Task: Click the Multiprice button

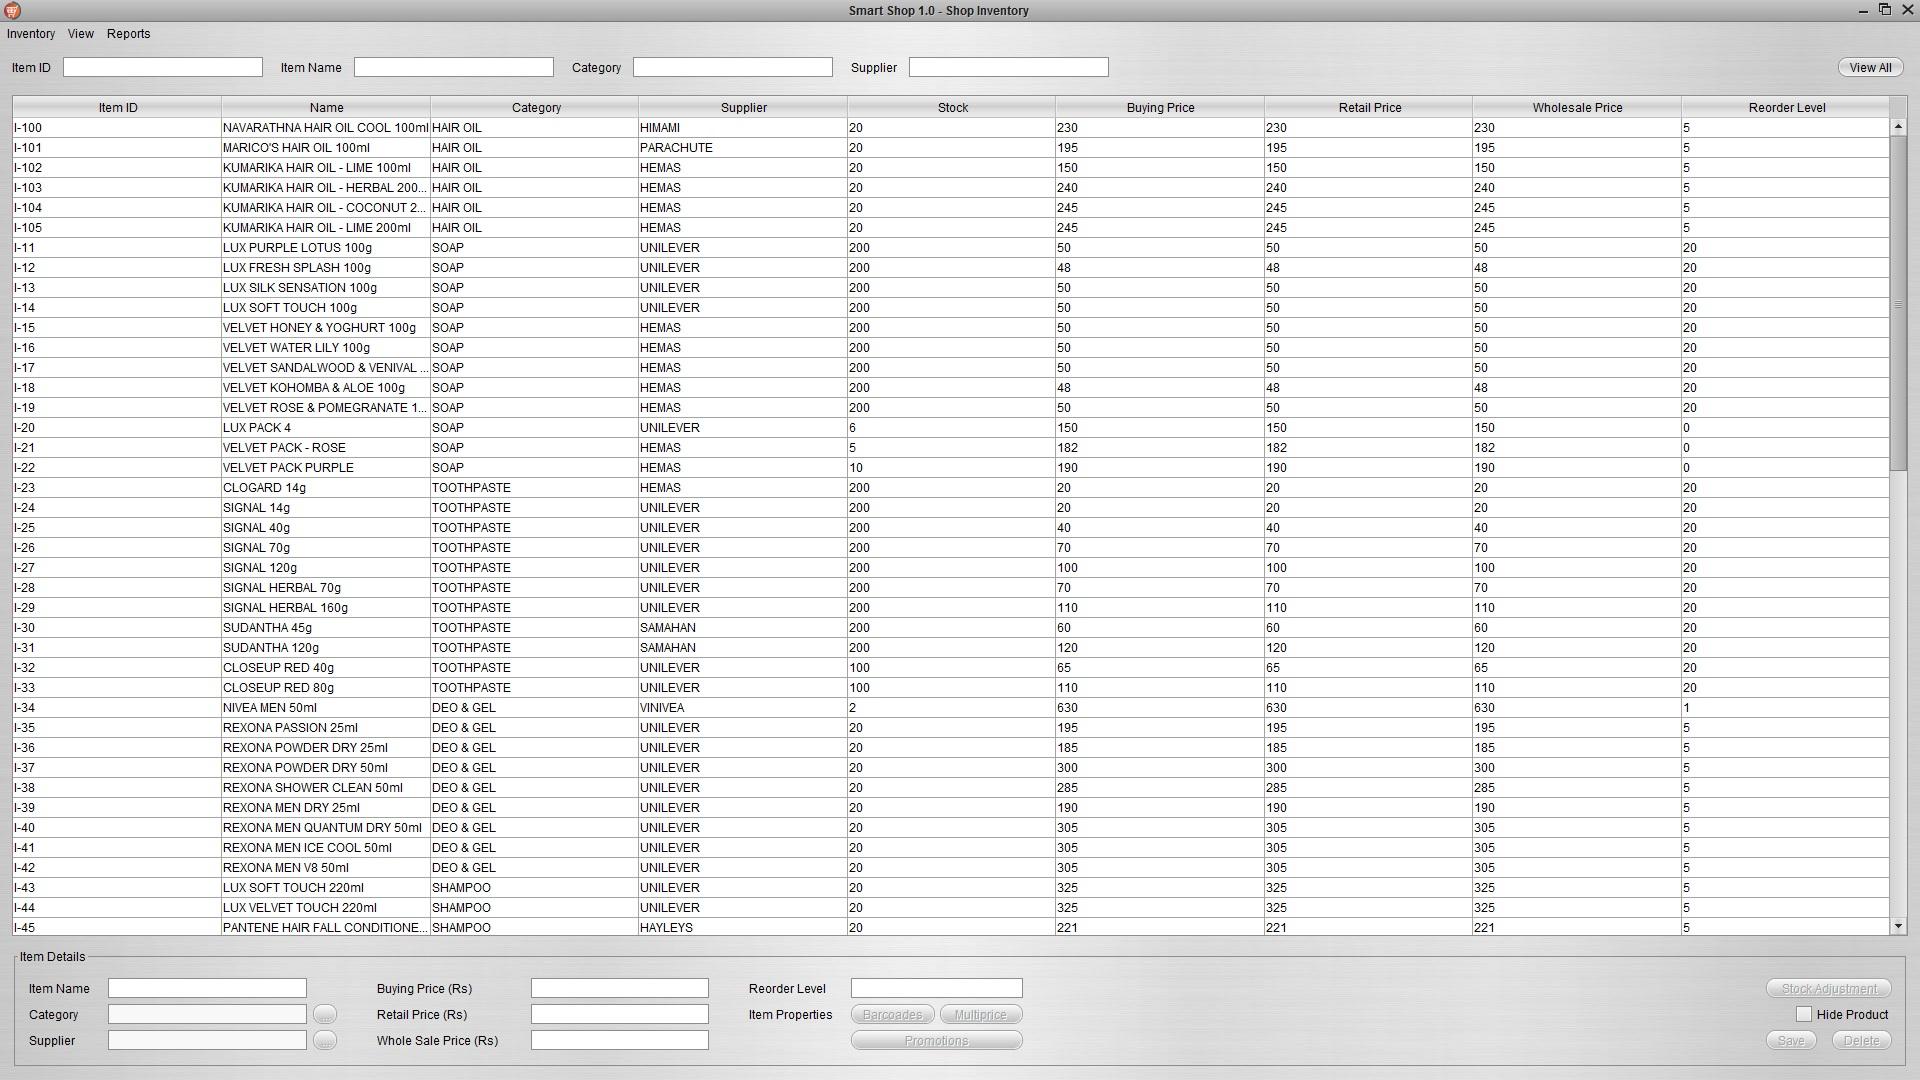Action: 981,1015
